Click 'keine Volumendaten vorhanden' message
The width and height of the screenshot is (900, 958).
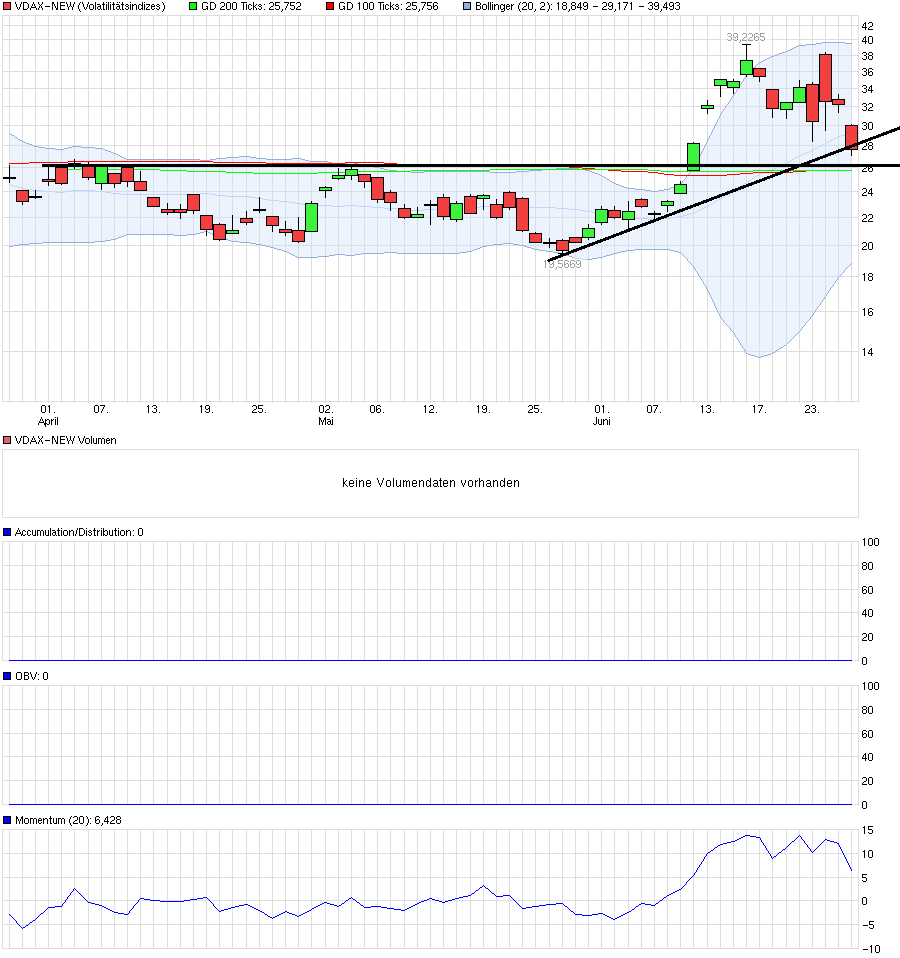point(431,483)
